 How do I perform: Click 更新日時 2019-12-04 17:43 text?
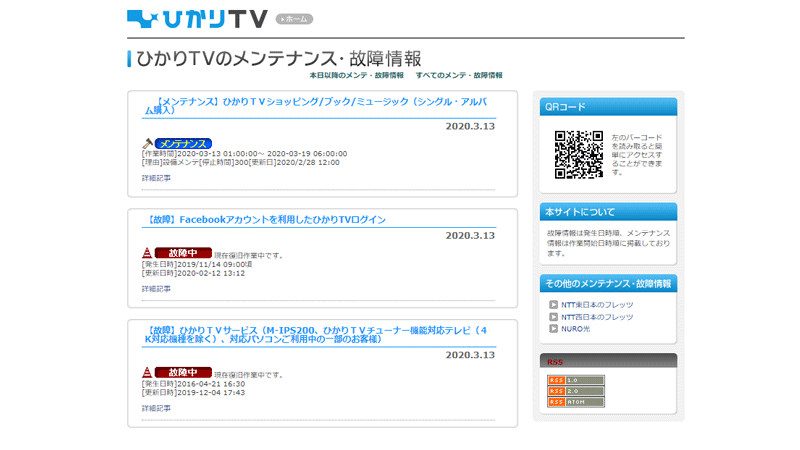193,393
